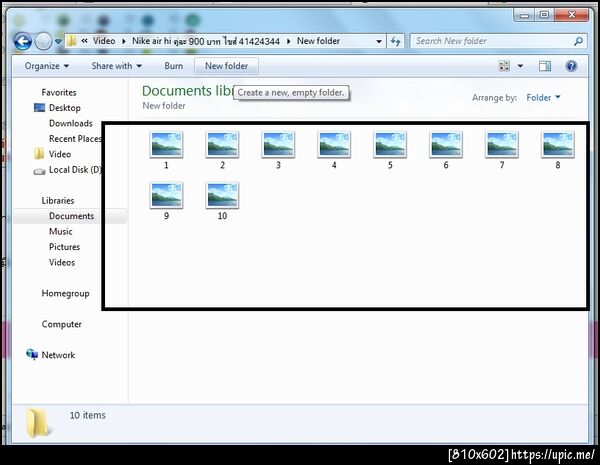
Task: Select New folder breadcrumb segment
Action: click(318, 41)
